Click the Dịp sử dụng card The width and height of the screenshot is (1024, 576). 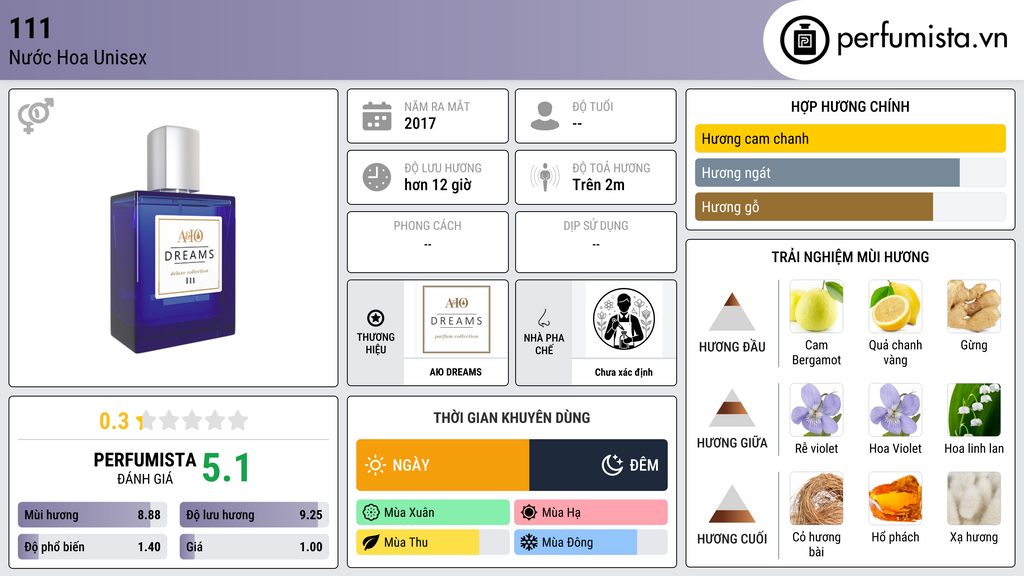pyautogui.click(x=596, y=242)
